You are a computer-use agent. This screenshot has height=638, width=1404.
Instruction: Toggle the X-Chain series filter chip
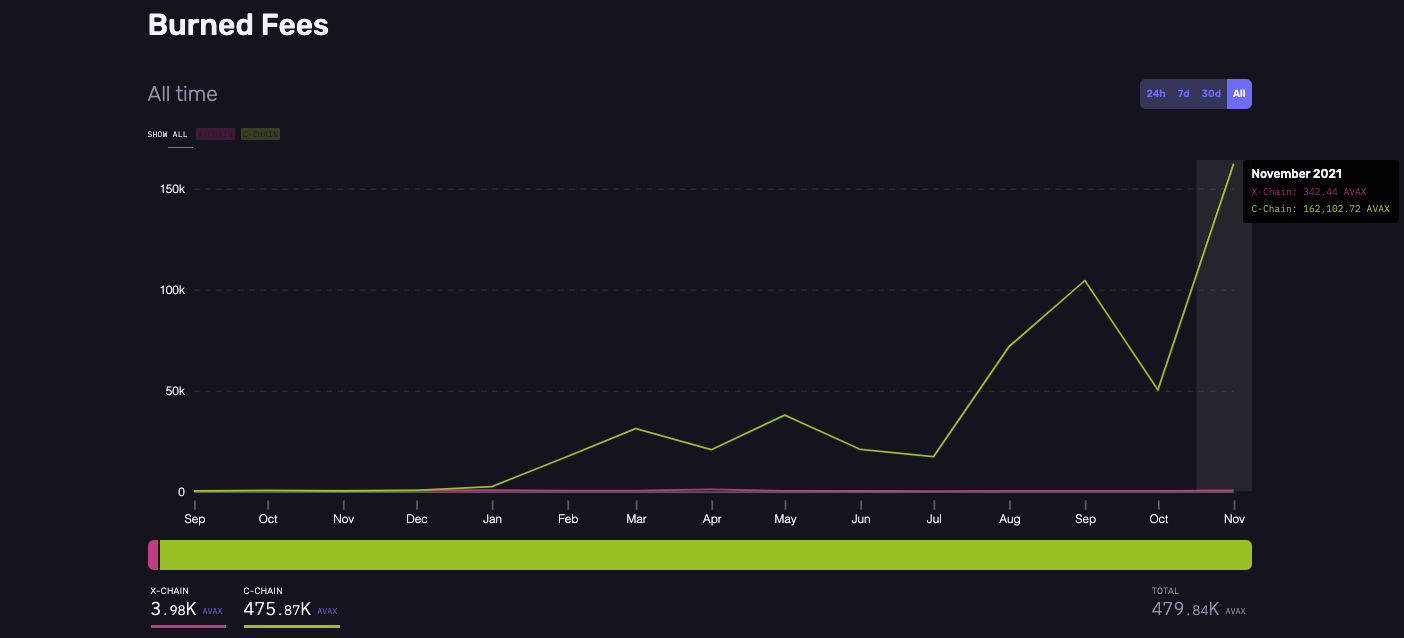pyautogui.click(x=215, y=134)
